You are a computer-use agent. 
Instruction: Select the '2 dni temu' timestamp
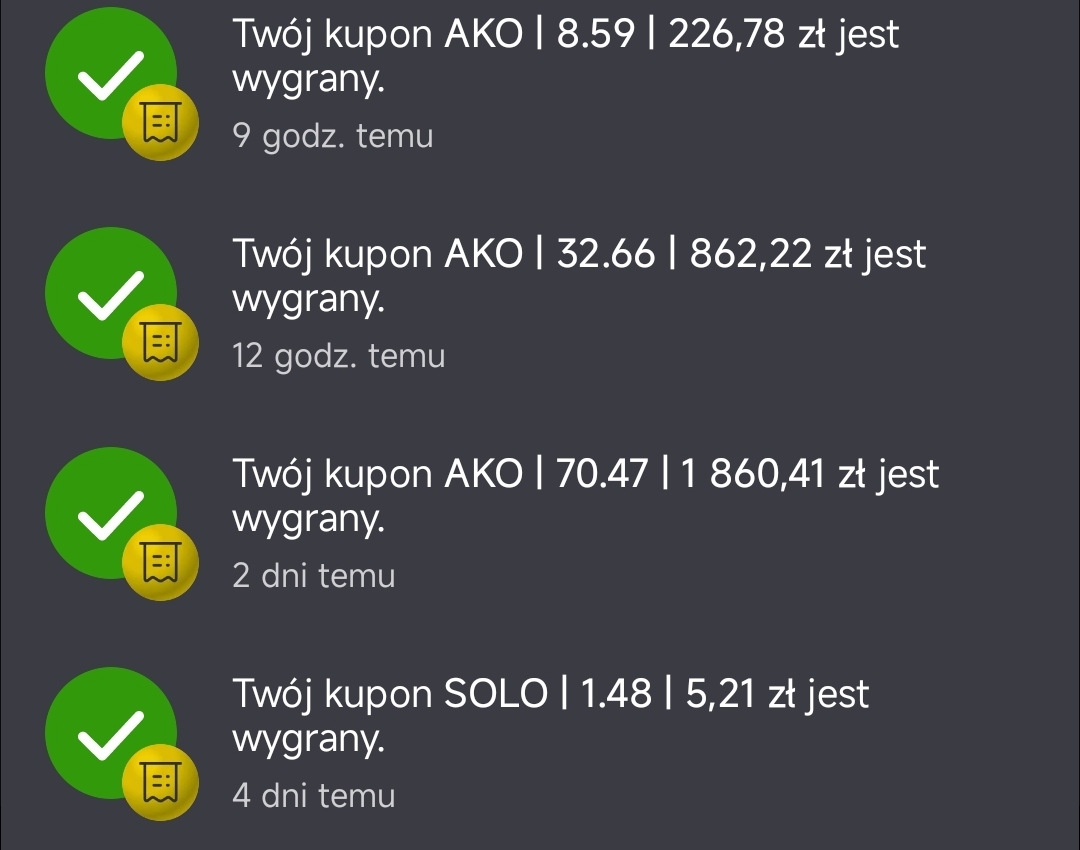313,576
